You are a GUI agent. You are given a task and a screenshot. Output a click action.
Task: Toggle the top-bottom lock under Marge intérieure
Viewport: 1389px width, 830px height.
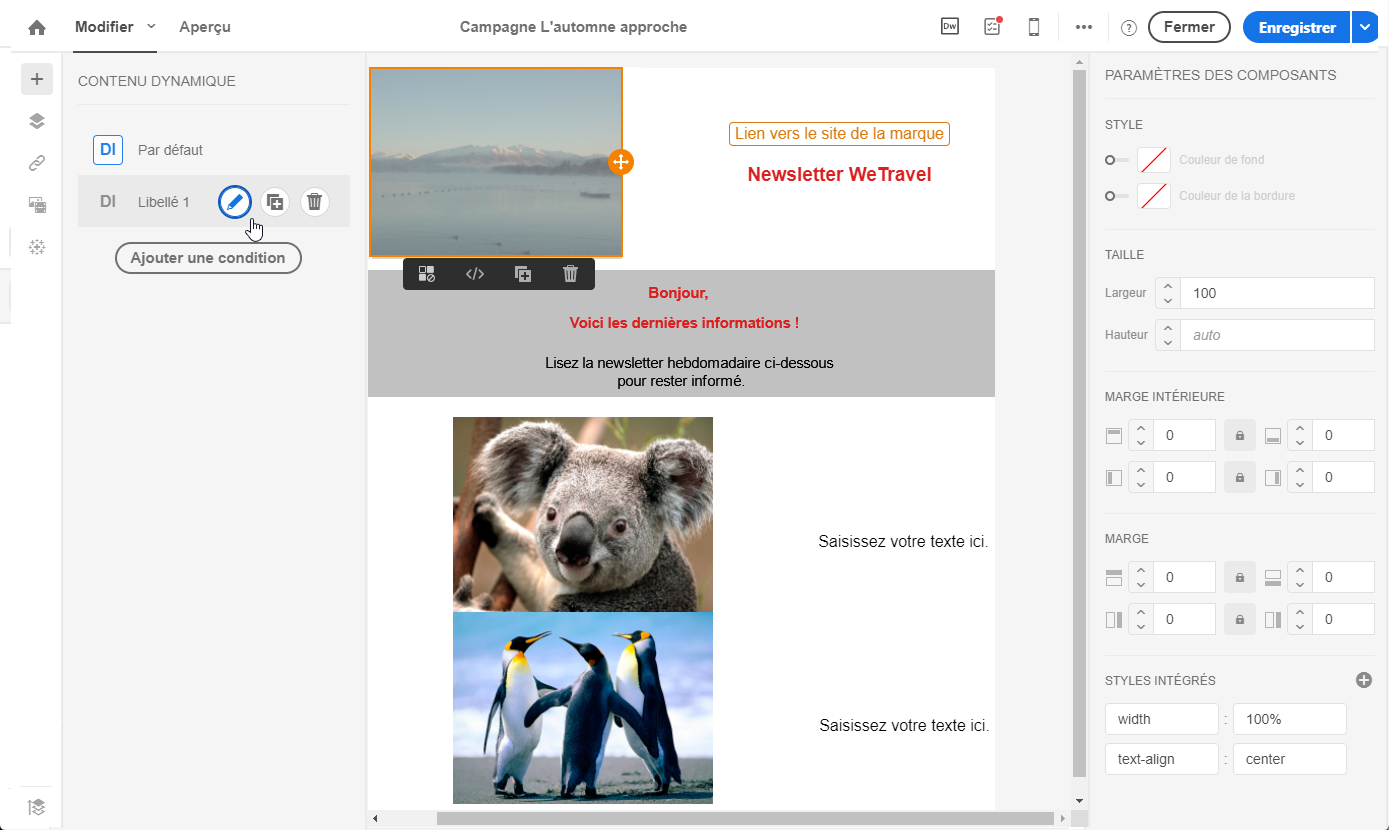[1240, 436]
